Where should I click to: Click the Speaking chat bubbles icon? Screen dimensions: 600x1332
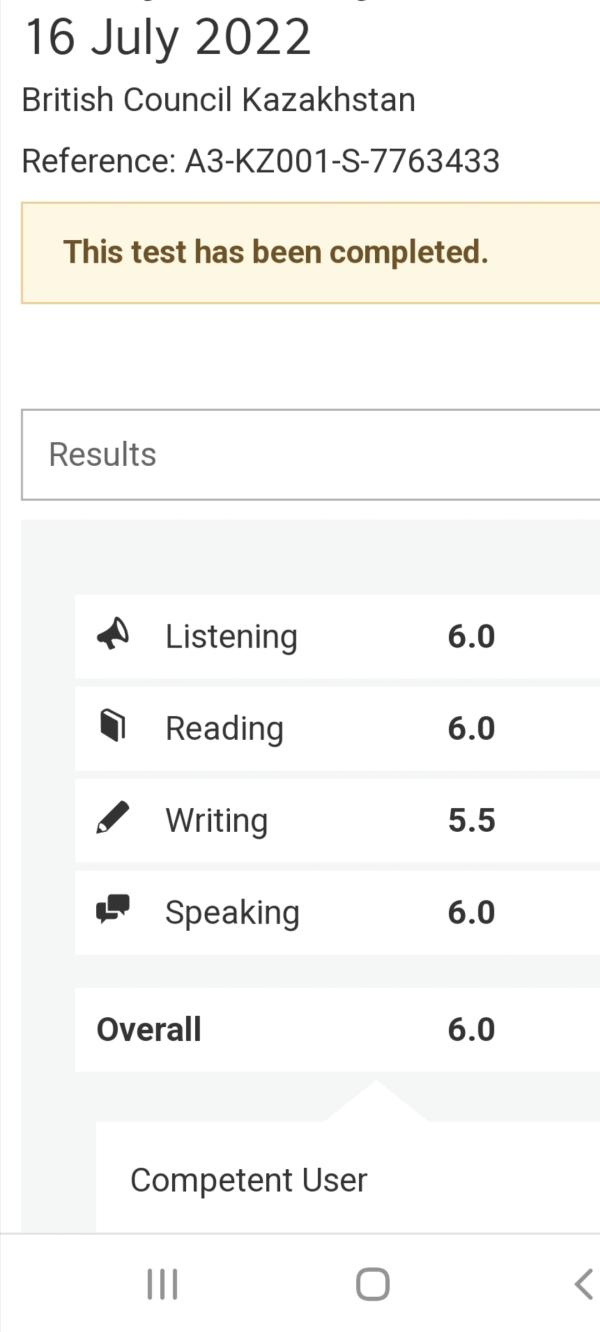[113, 910]
